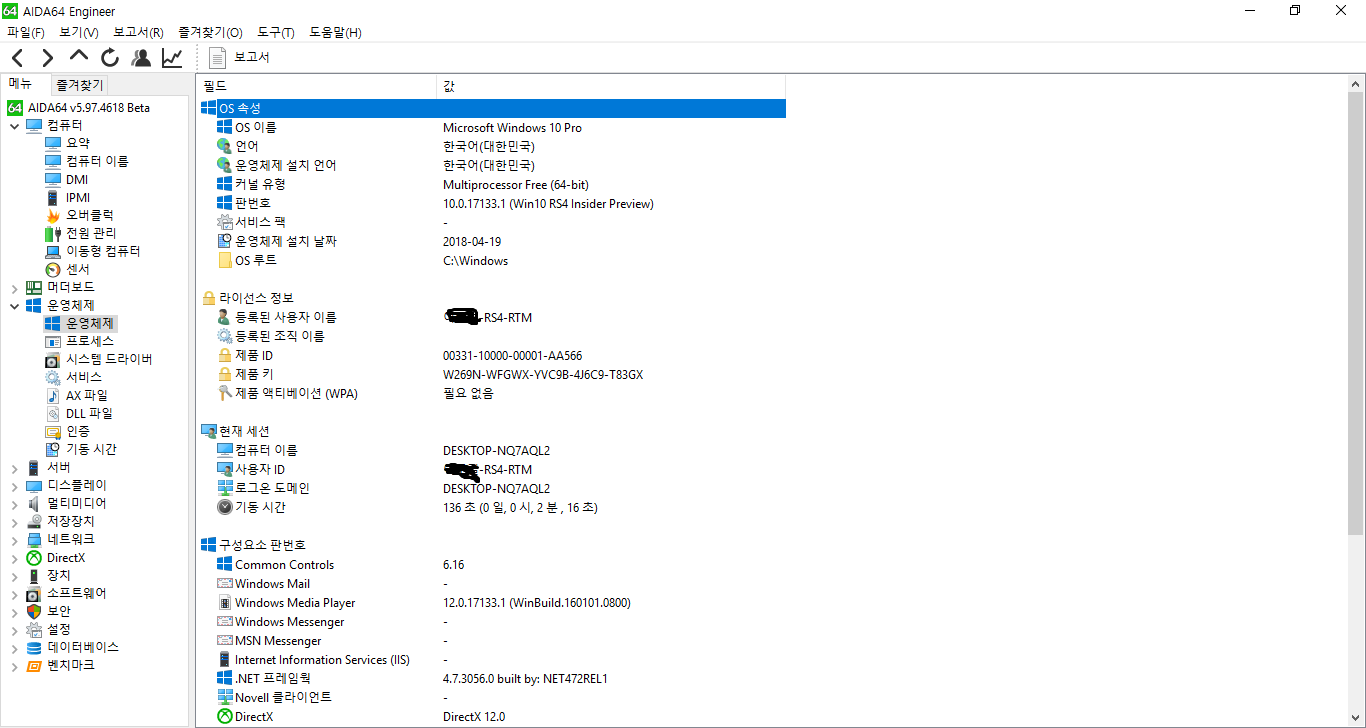Screen dimensions: 1366x728
Task: Select the AX 파일 item icon
Action: tap(53, 395)
